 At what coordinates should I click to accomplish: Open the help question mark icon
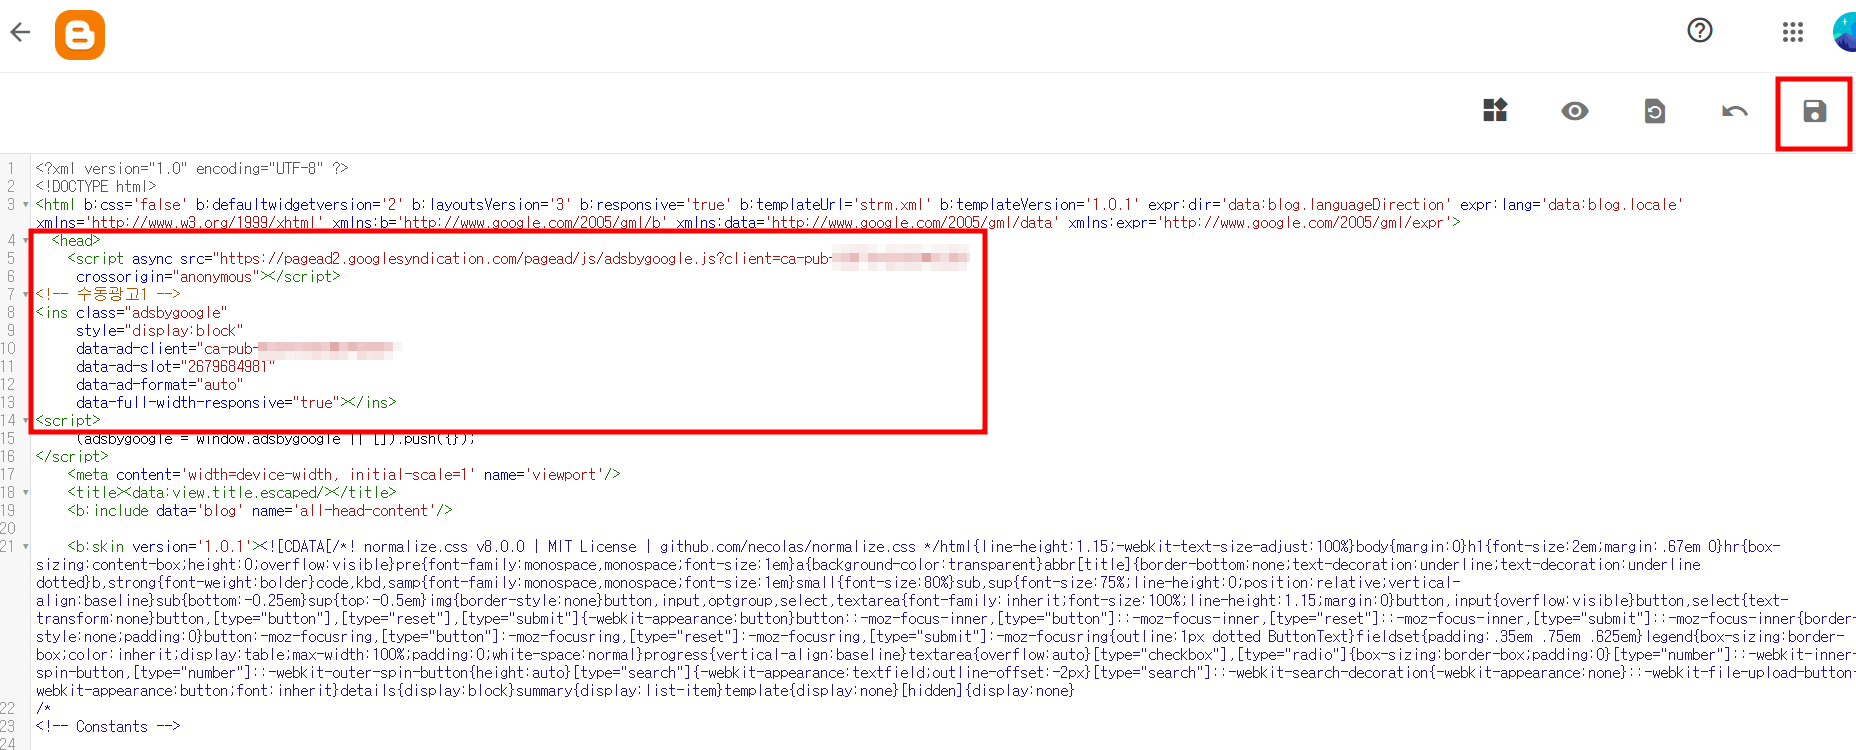pos(1700,31)
